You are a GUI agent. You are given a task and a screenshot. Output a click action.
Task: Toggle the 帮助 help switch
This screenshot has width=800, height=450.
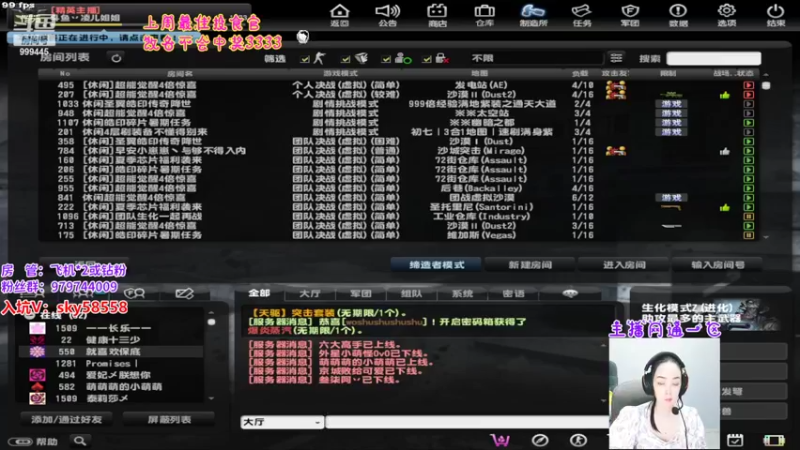click(20, 441)
